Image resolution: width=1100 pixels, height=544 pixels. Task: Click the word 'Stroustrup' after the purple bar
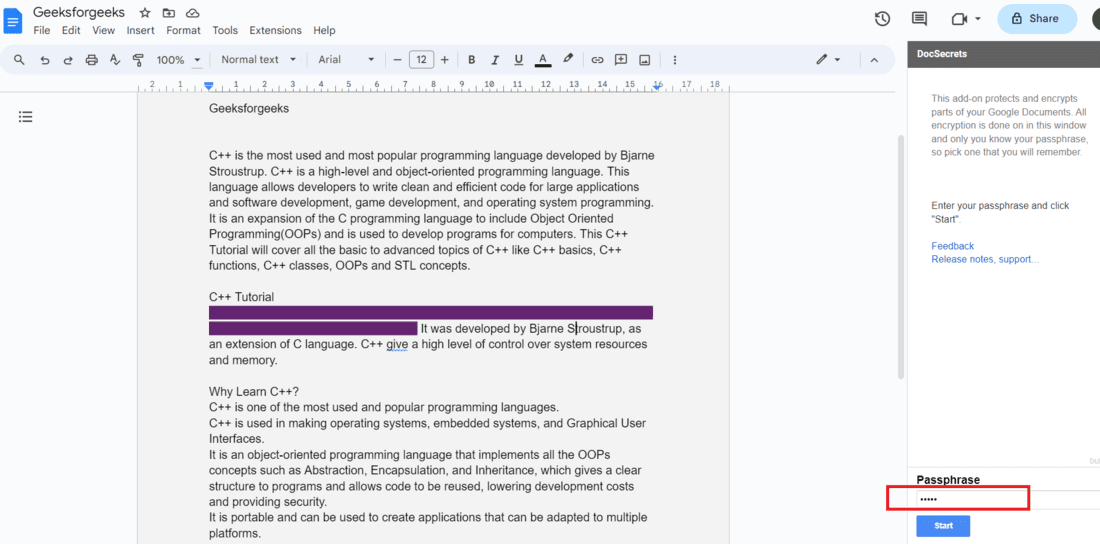(x=595, y=329)
